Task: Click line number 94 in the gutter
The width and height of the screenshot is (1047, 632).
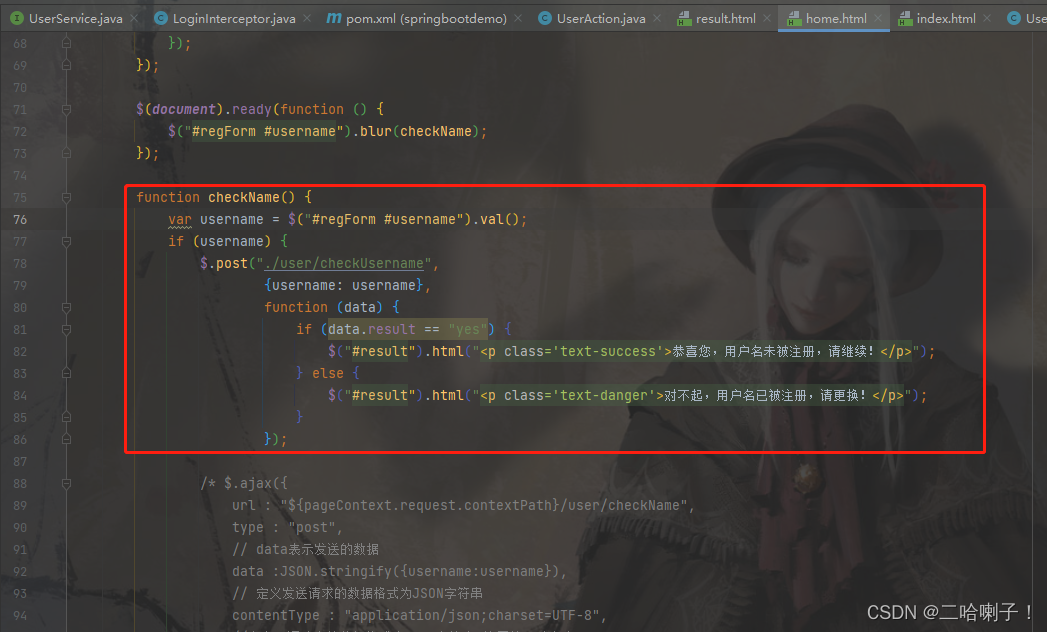Action: pos(20,615)
